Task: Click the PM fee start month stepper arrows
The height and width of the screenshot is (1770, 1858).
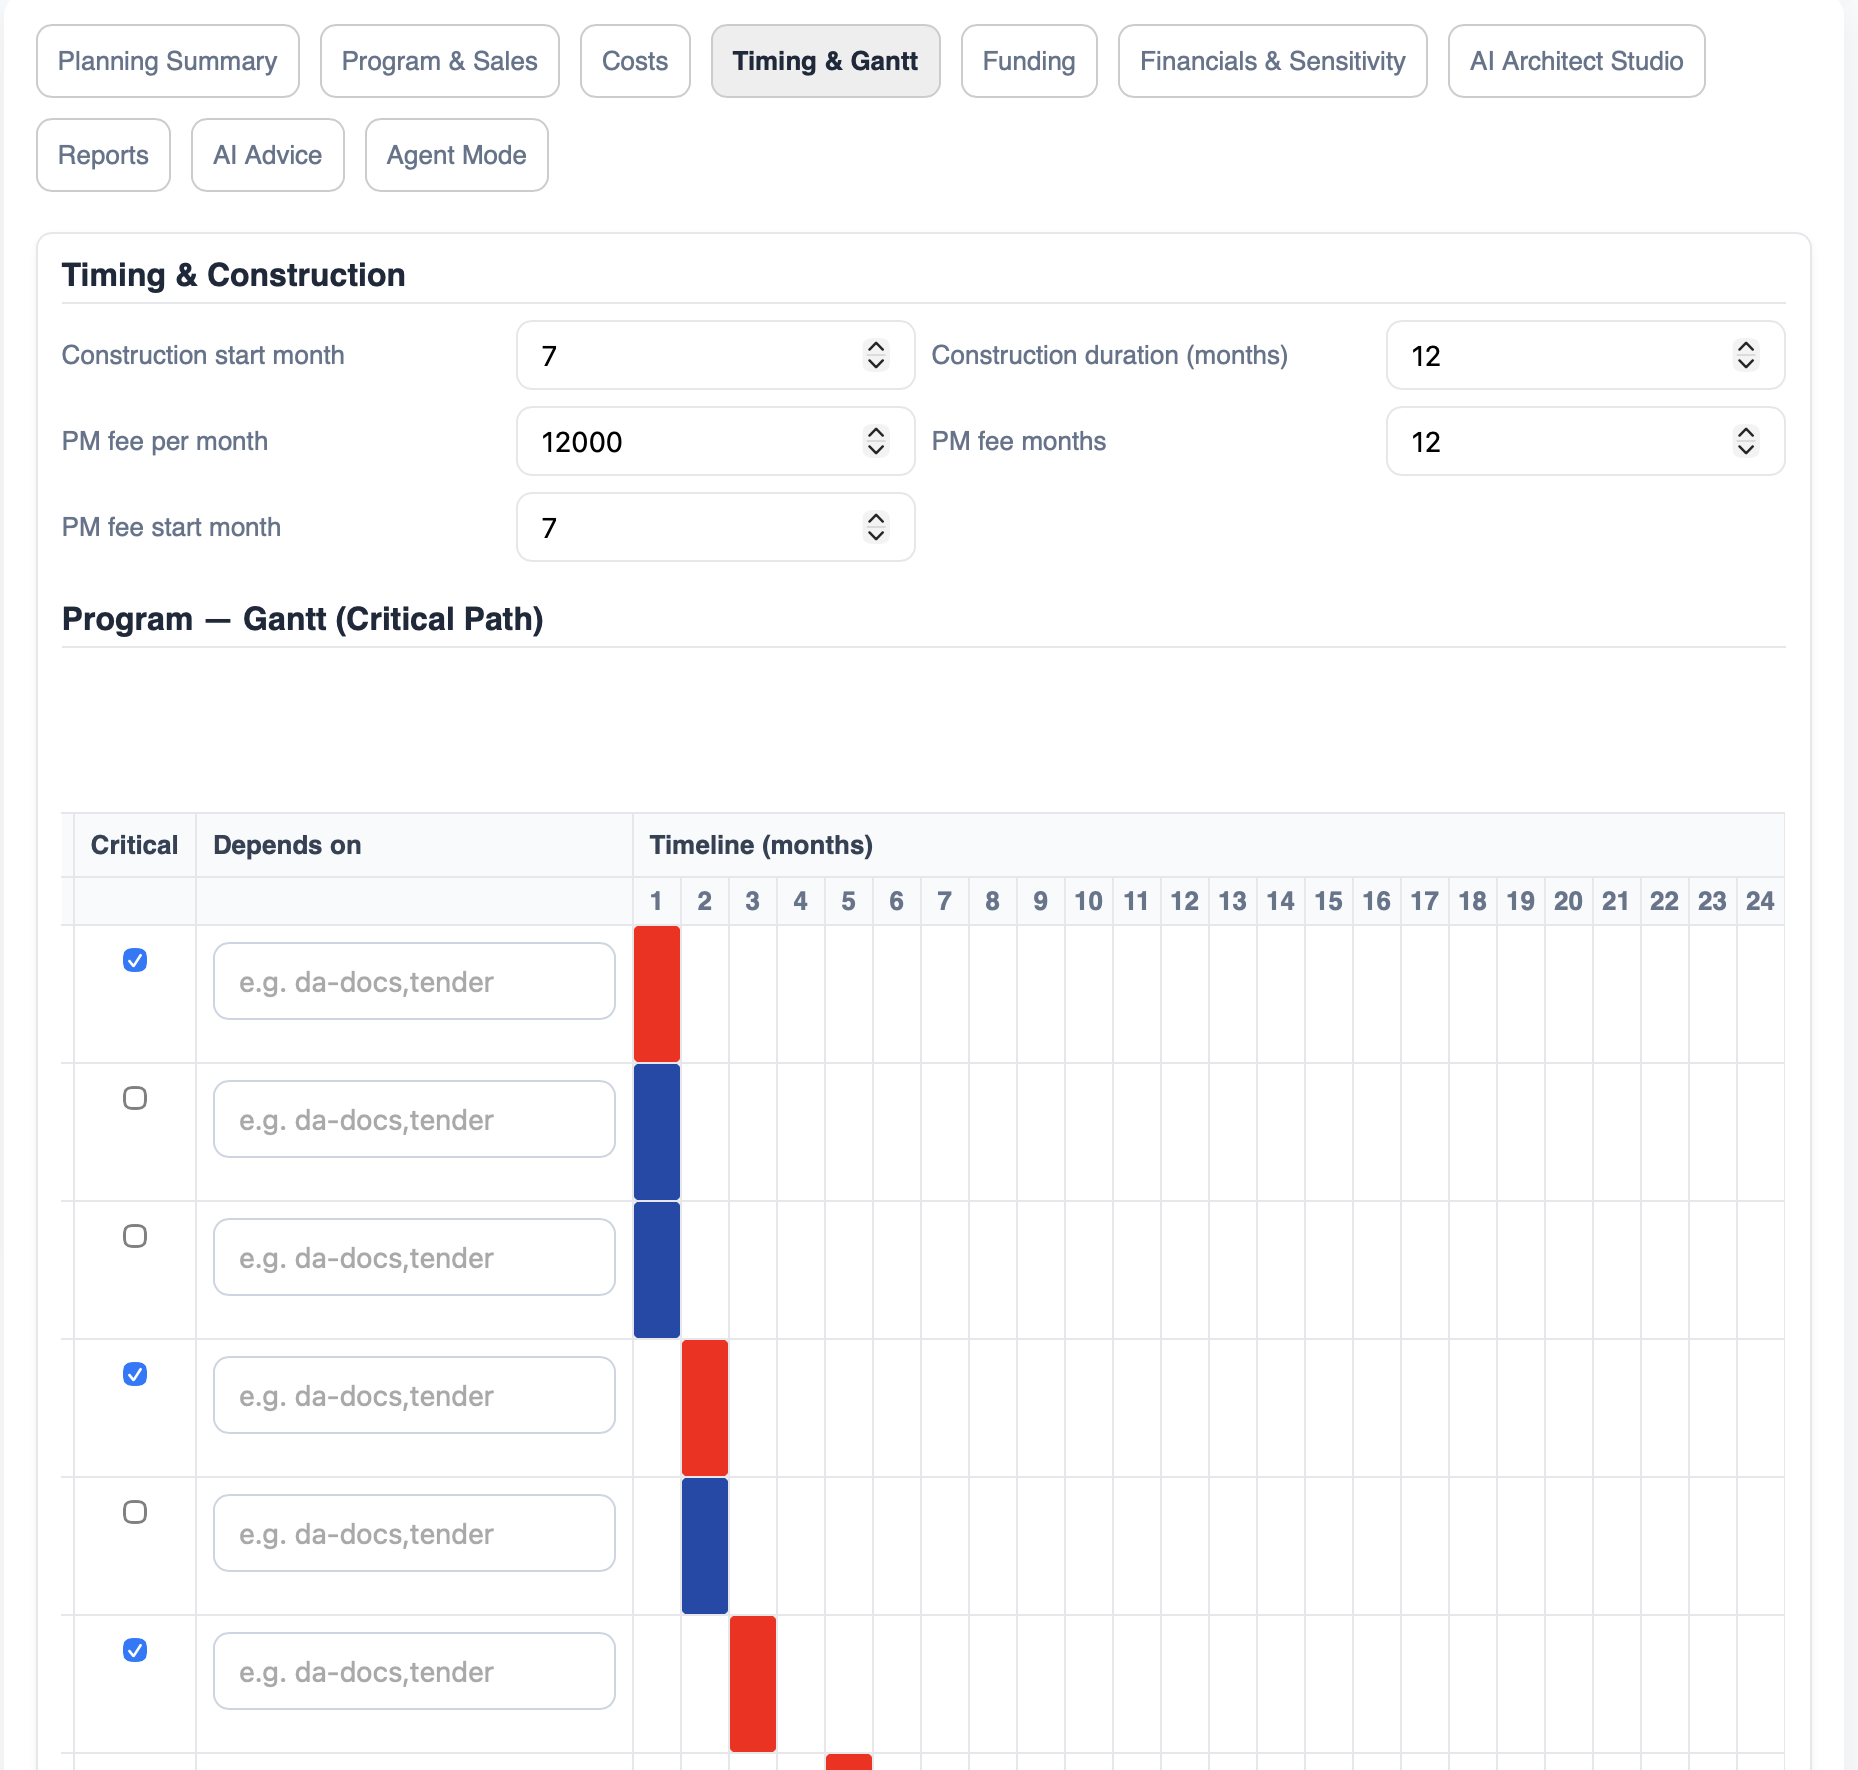Action: (876, 527)
